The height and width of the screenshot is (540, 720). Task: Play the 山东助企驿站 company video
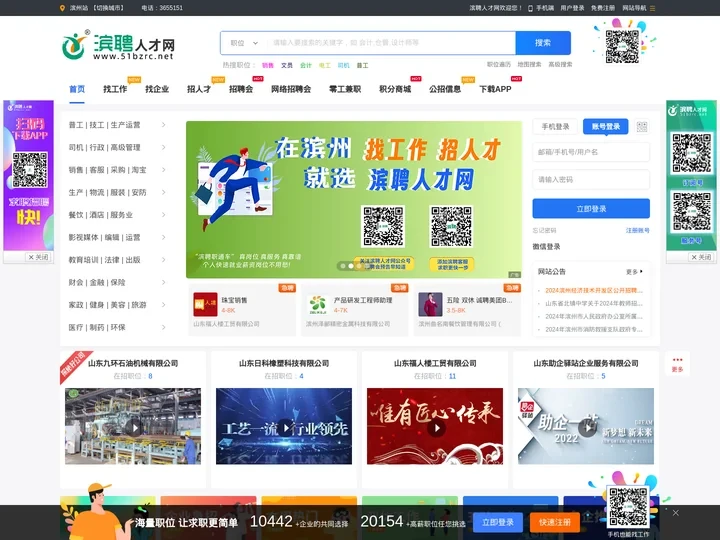[587, 428]
